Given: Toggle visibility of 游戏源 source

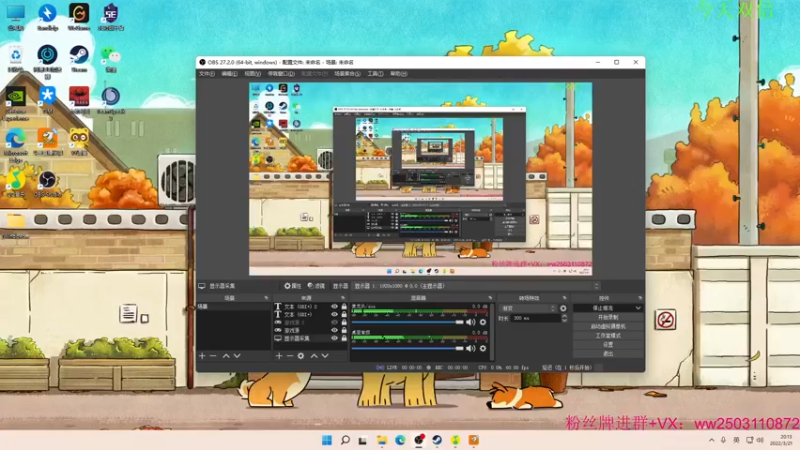Looking at the screenshot, I should pyautogui.click(x=334, y=330).
